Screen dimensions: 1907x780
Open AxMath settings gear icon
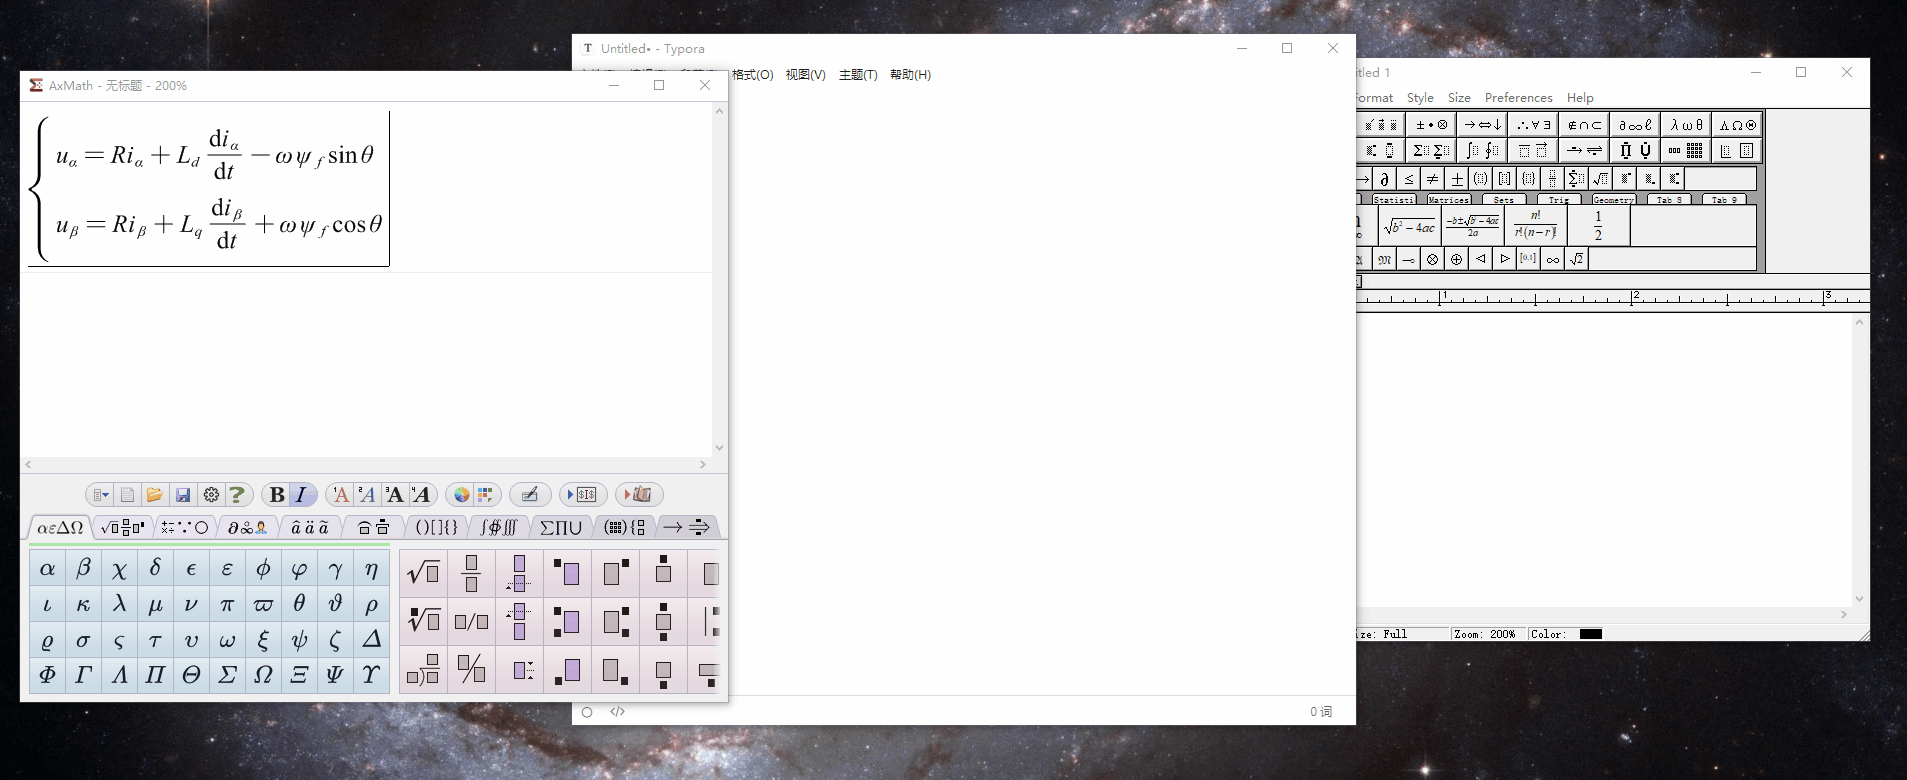tap(211, 495)
